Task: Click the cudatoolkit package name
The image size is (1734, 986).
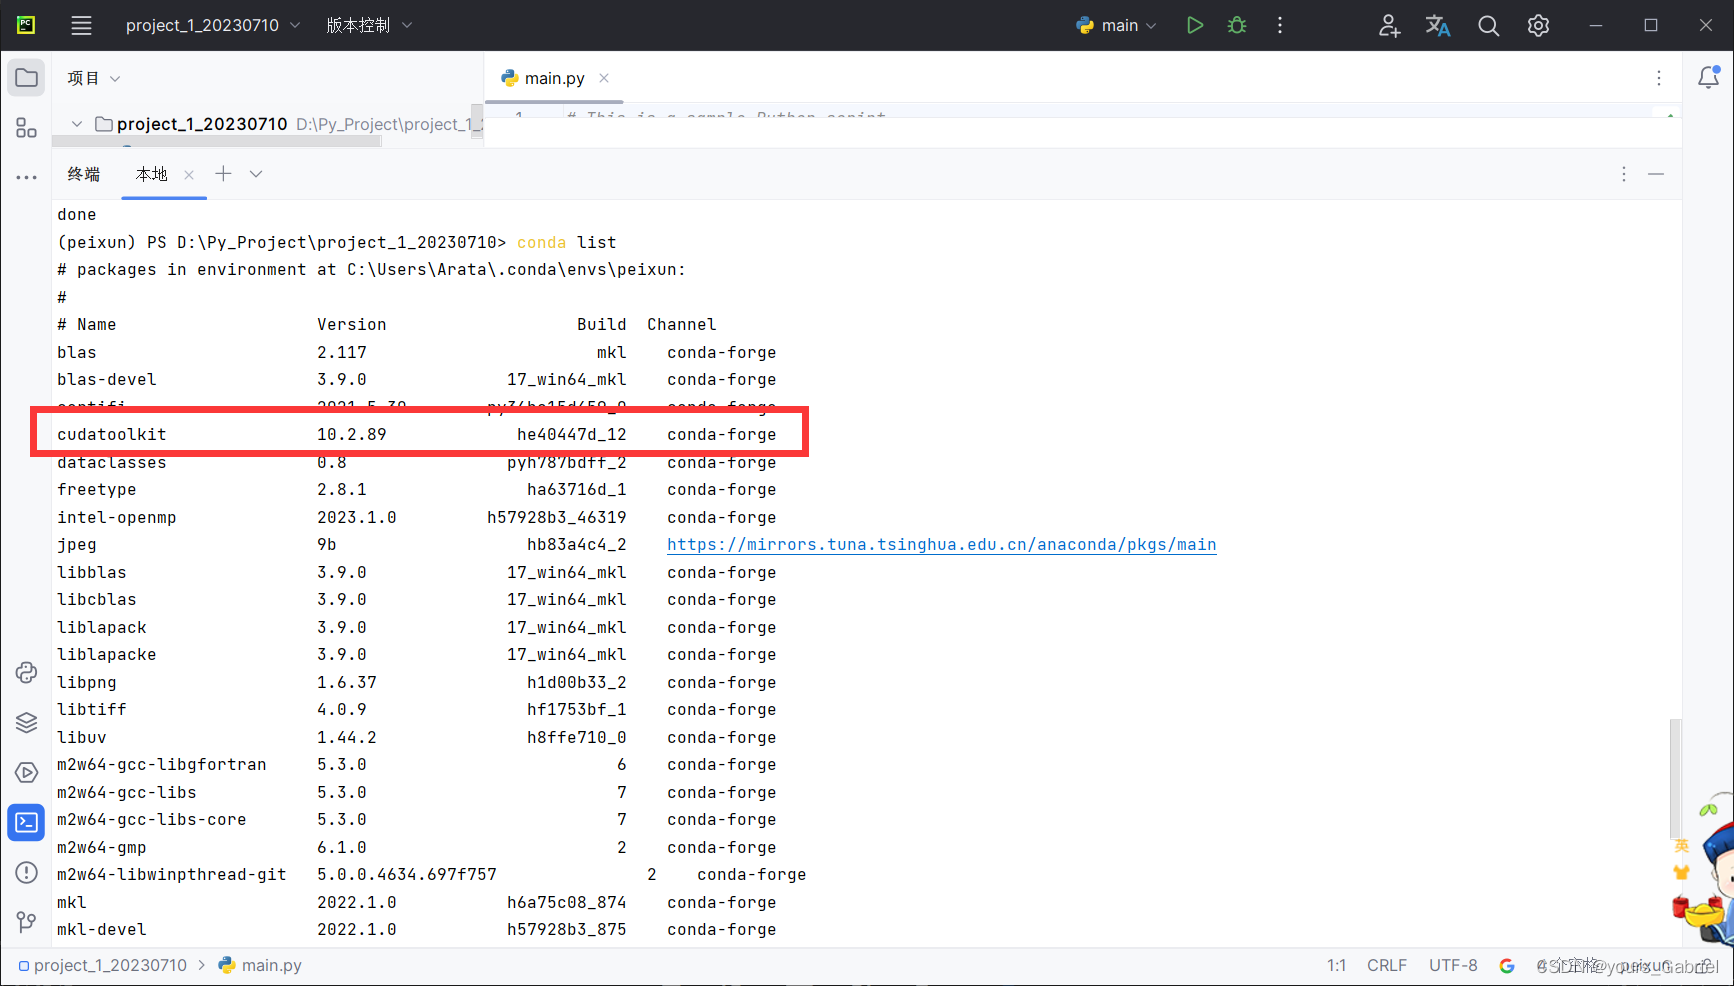Action: 112,435
